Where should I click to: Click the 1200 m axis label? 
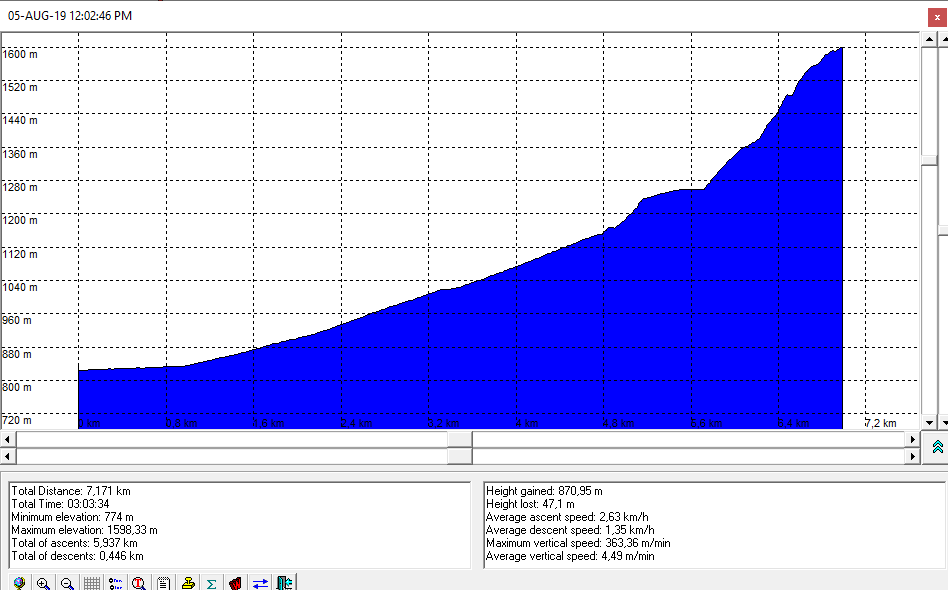tap(20, 221)
